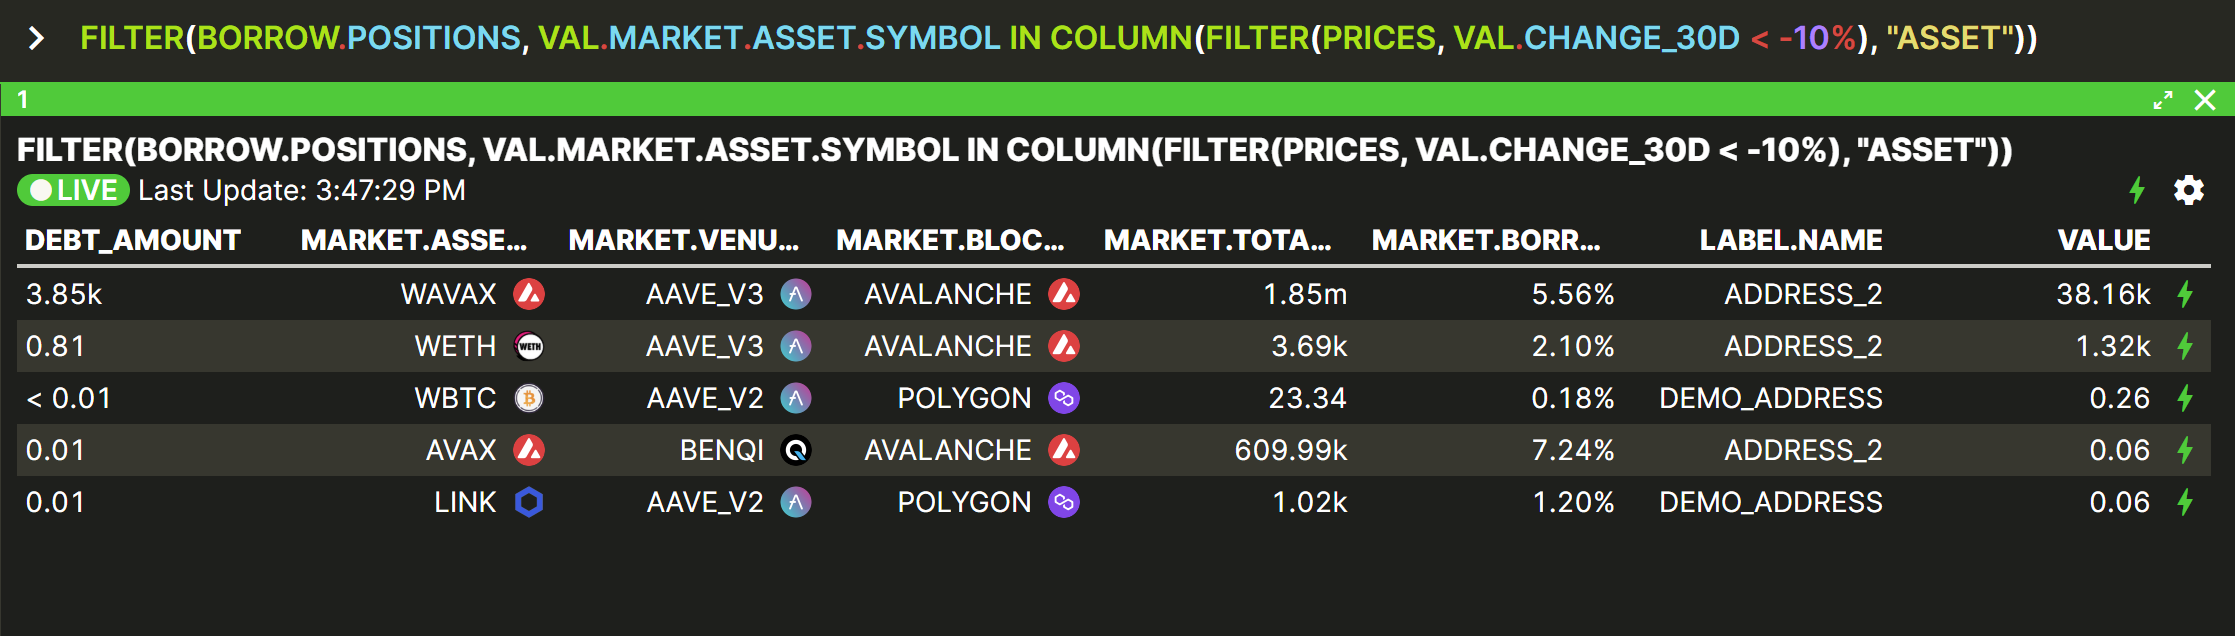Image resolution: width=2235 pixels, height=636 pixels.
Task: Click the WBTC bitcoin icon
Action: (529, 398)
